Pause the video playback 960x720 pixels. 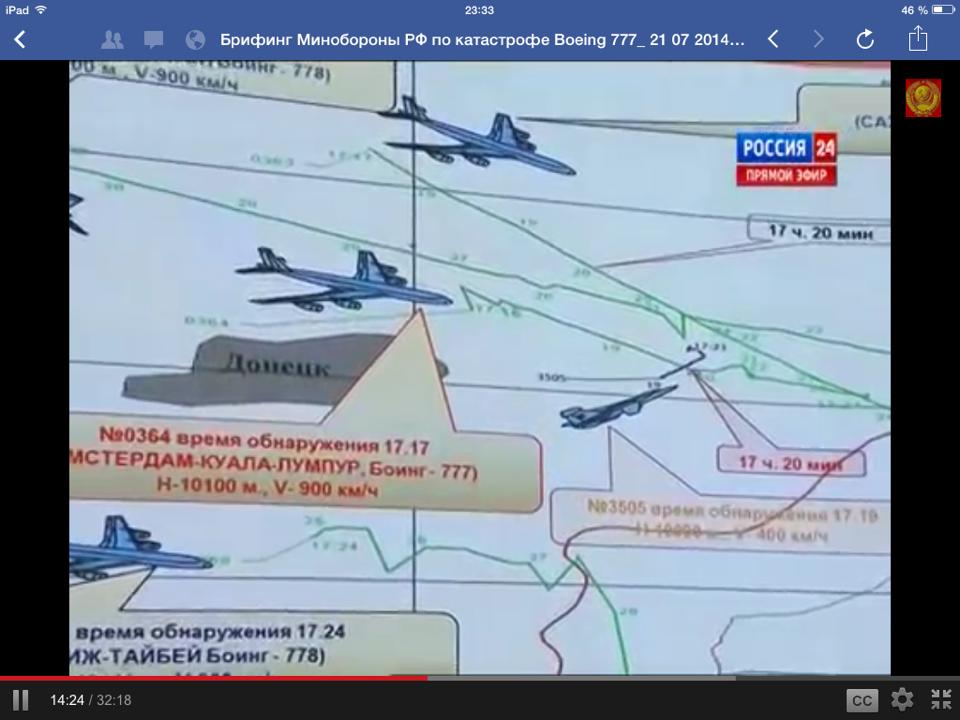pyautogui.click(x=20, y=700)
